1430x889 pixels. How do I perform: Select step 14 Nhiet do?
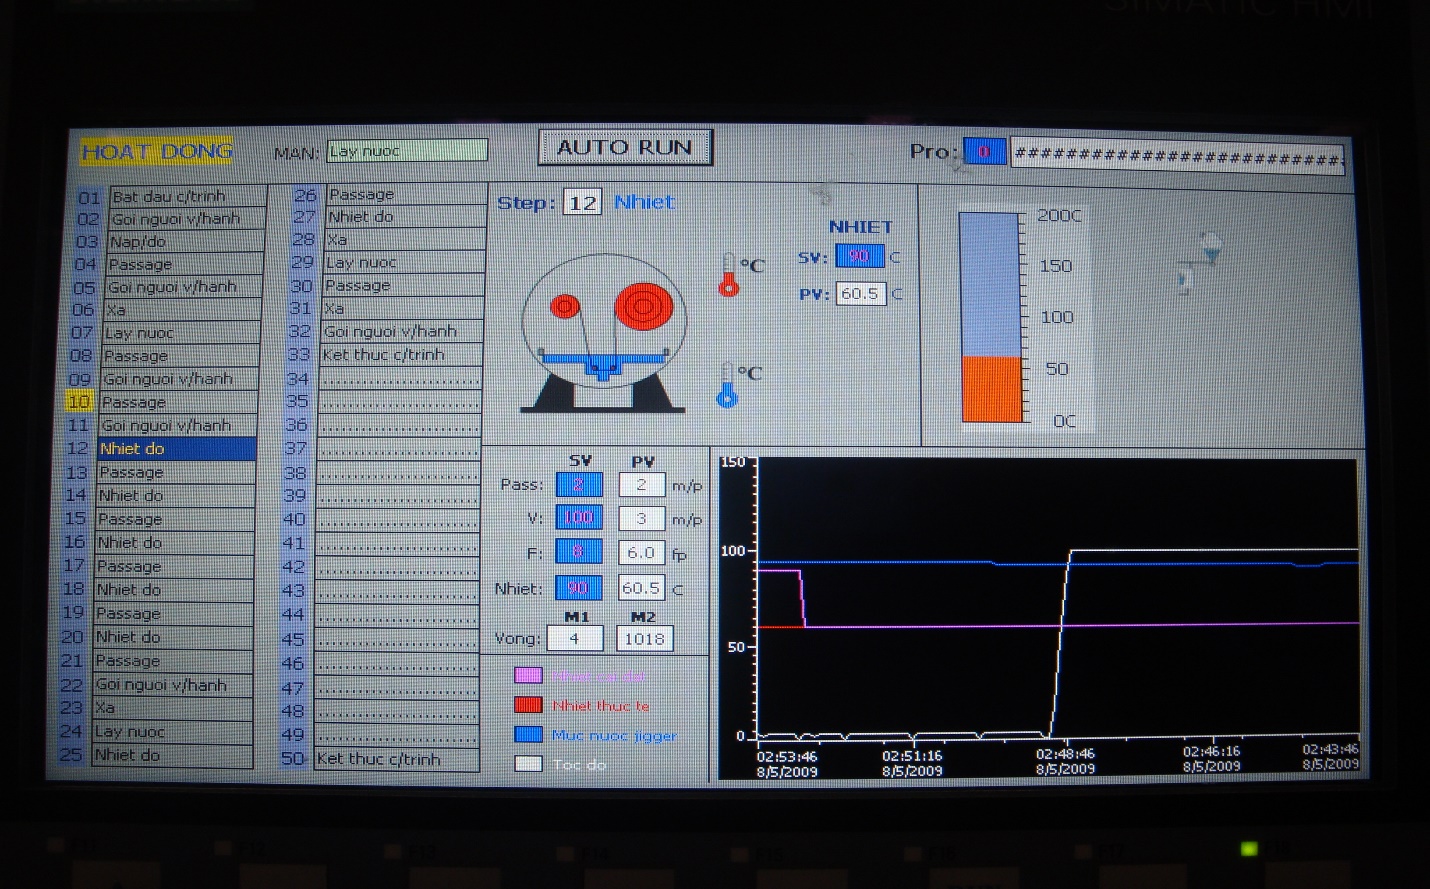click(175, 496)
